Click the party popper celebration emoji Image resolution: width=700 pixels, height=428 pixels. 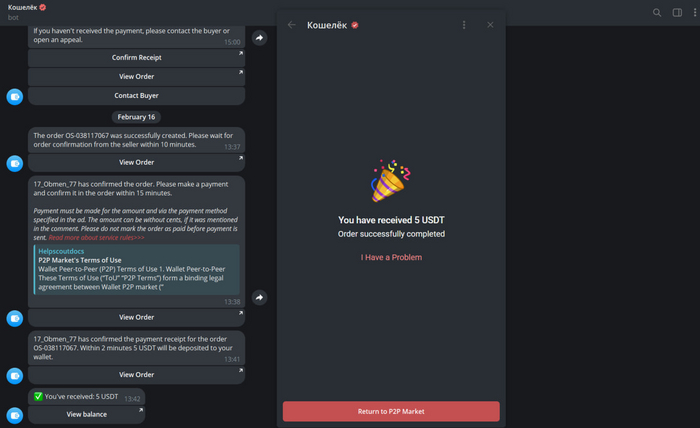[390, 181]
